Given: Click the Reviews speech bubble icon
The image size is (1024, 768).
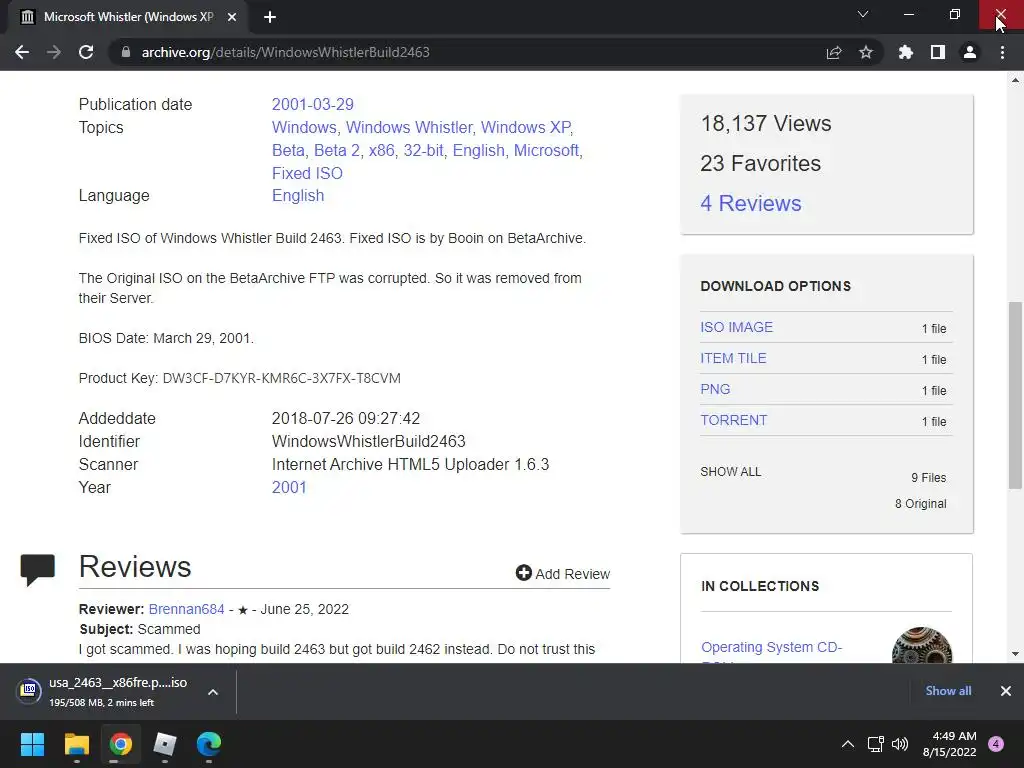Looking at the screenshot, I should click(x=37, y=569).
